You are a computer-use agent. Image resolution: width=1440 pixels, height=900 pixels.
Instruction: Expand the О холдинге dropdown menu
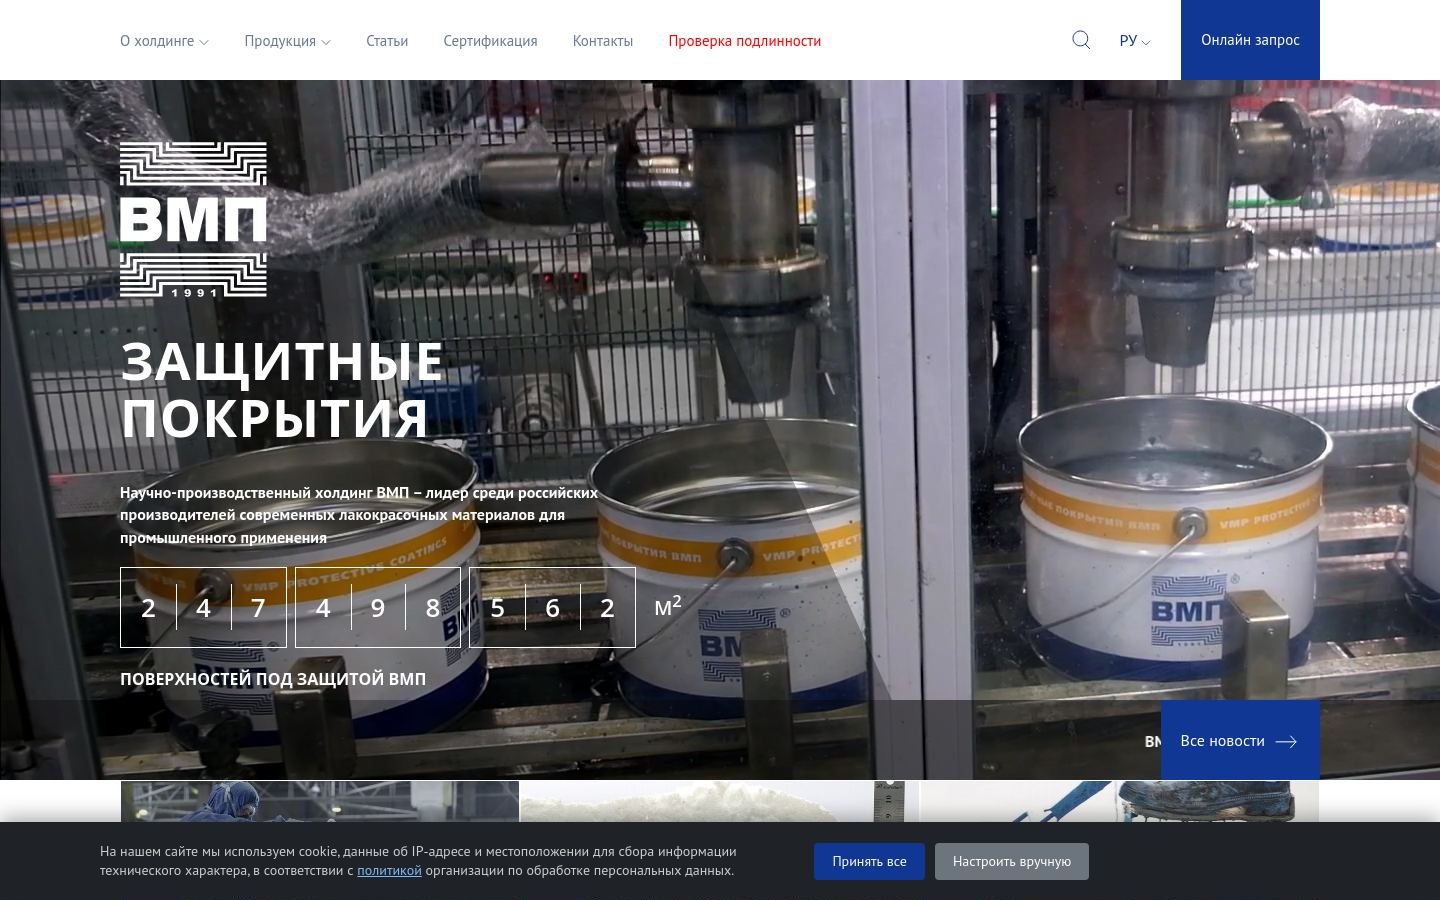(x=164, y=41)
